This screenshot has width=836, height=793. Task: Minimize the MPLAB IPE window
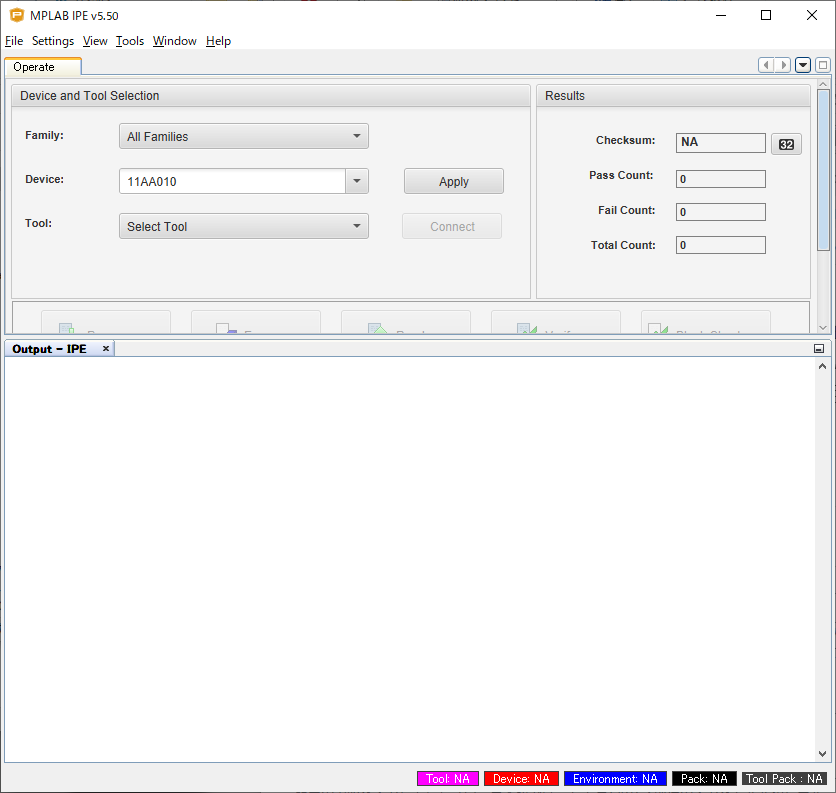click(721, 15)
